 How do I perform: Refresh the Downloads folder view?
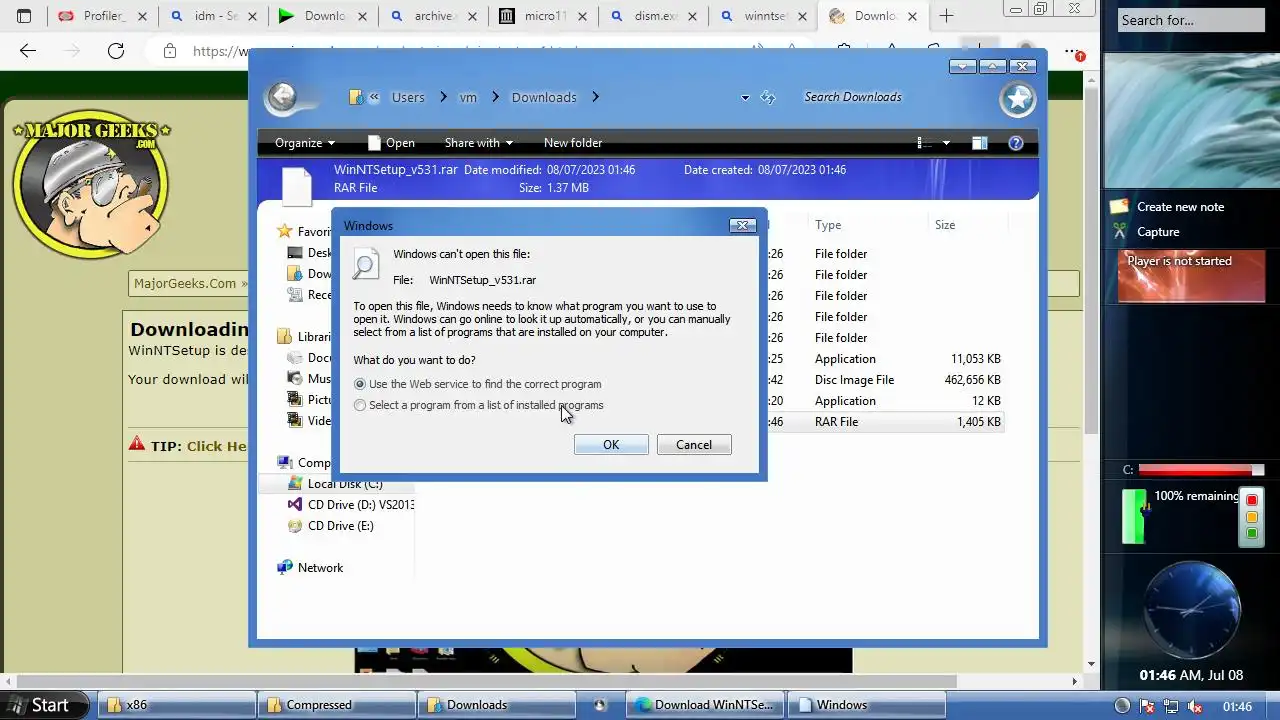click(x=768, y=97)
